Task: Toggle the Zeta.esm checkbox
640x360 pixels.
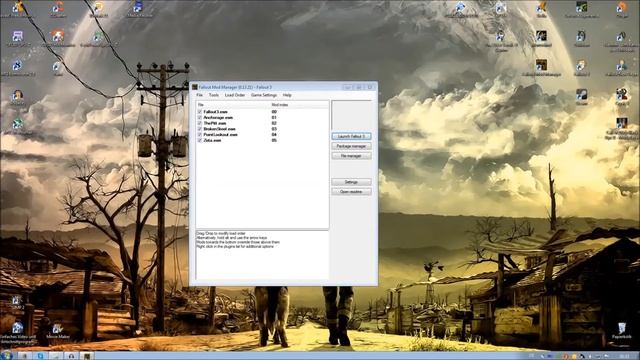Action: point(200,140)
